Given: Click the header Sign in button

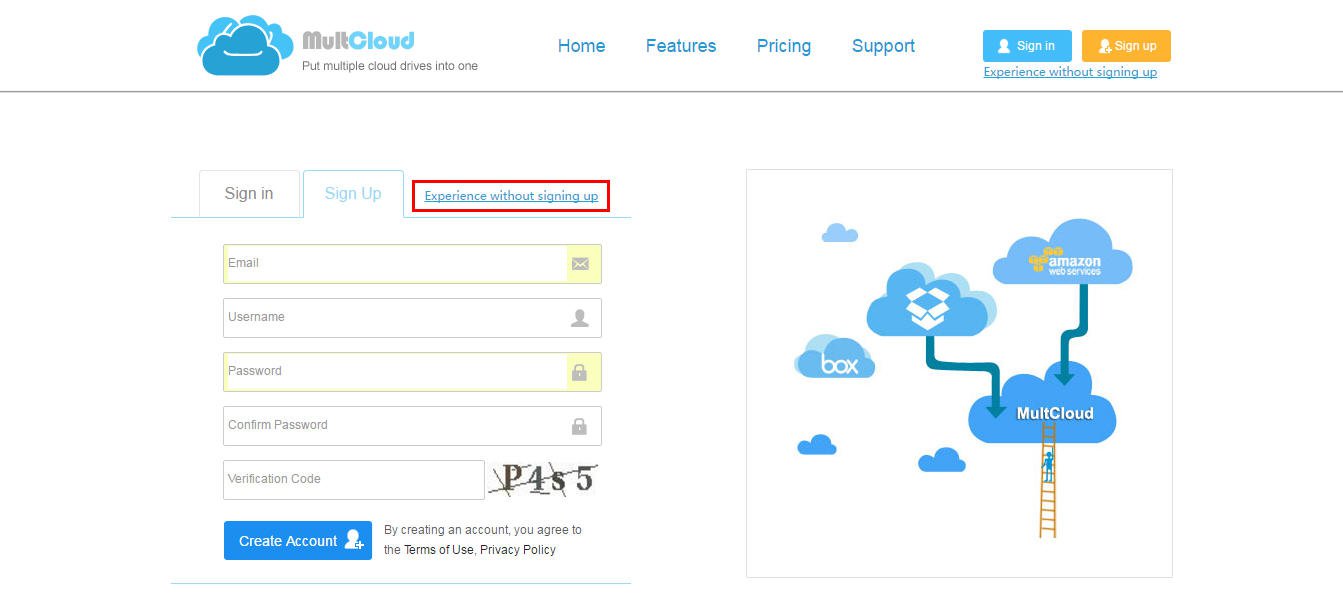Looking at the screenshot, I should pyautogui.click(x=1027, y=46).
